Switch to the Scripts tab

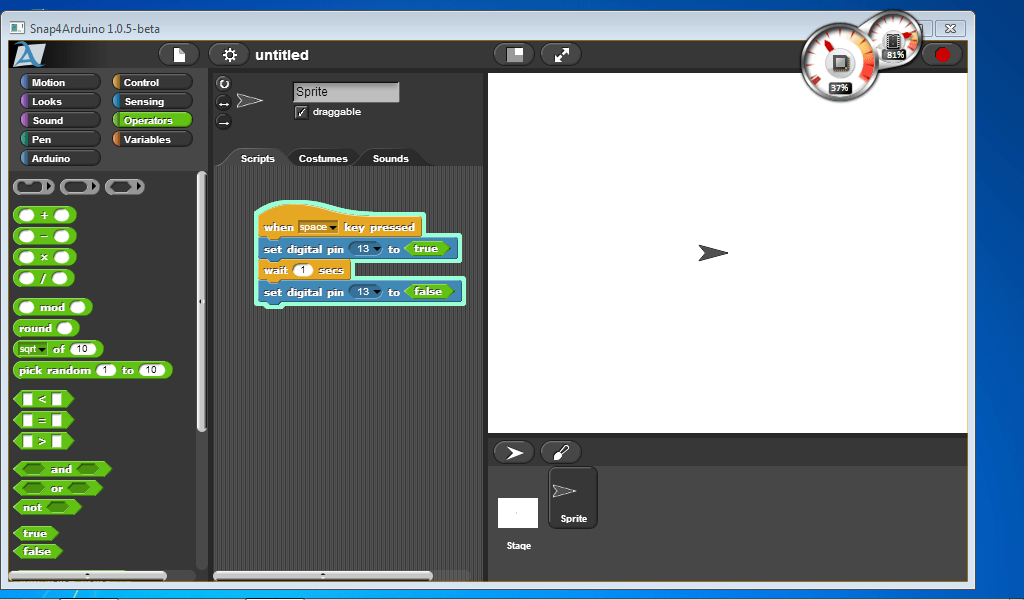coord(257,158)
